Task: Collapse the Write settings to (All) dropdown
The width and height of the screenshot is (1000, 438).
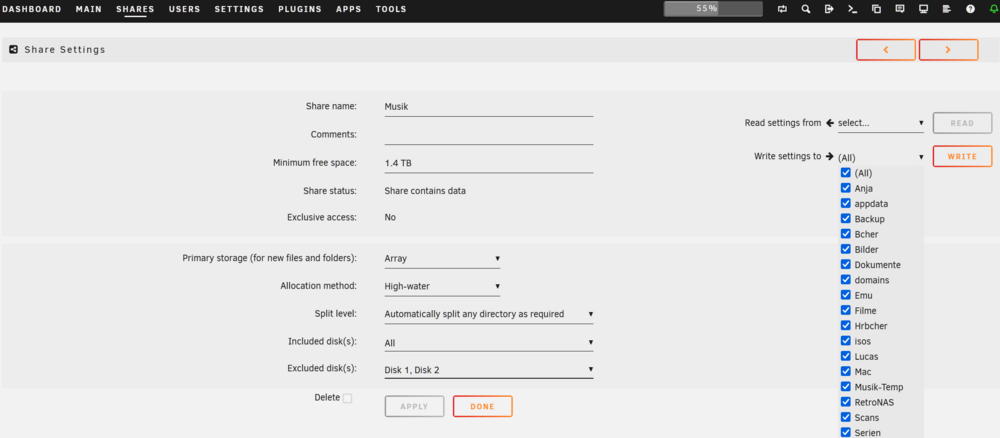Action: (880, 157)
